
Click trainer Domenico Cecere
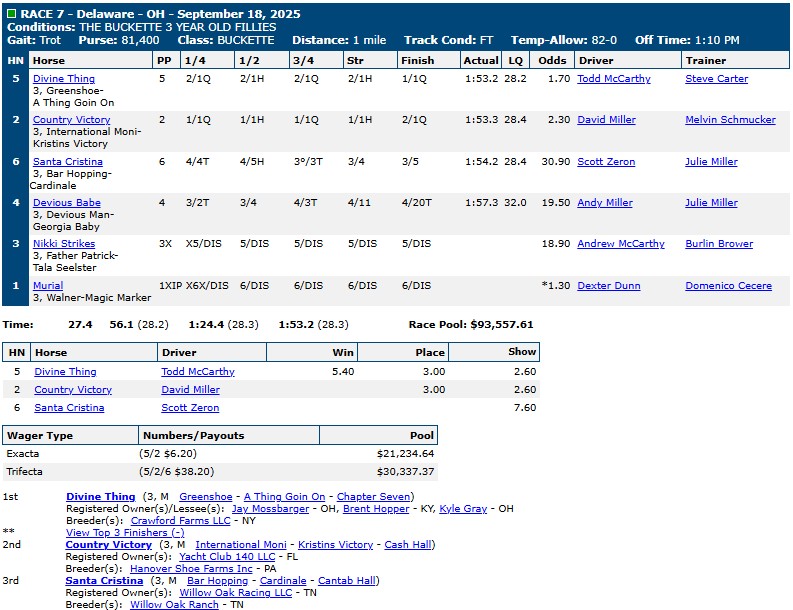coord(728,286)
